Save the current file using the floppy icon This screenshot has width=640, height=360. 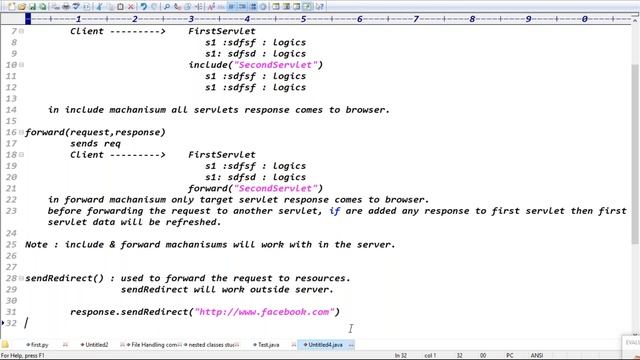pos(32,7)
